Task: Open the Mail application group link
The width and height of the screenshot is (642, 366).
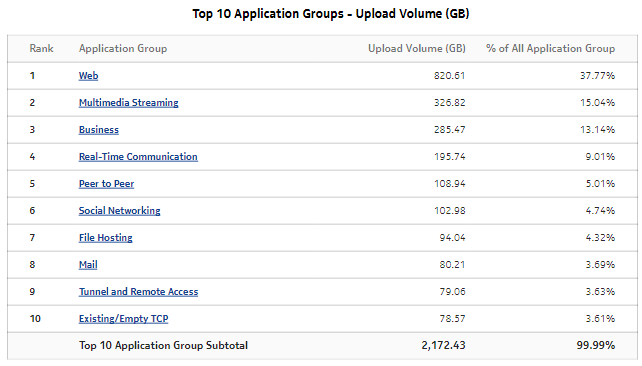Action: point(88,265)
